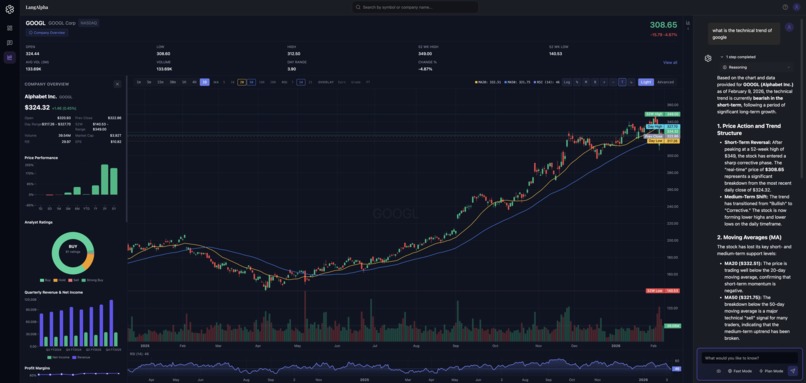This screenshot has width=806, height=383.
Task: Click the latest green volume bar label
Action: click(672, 326)
